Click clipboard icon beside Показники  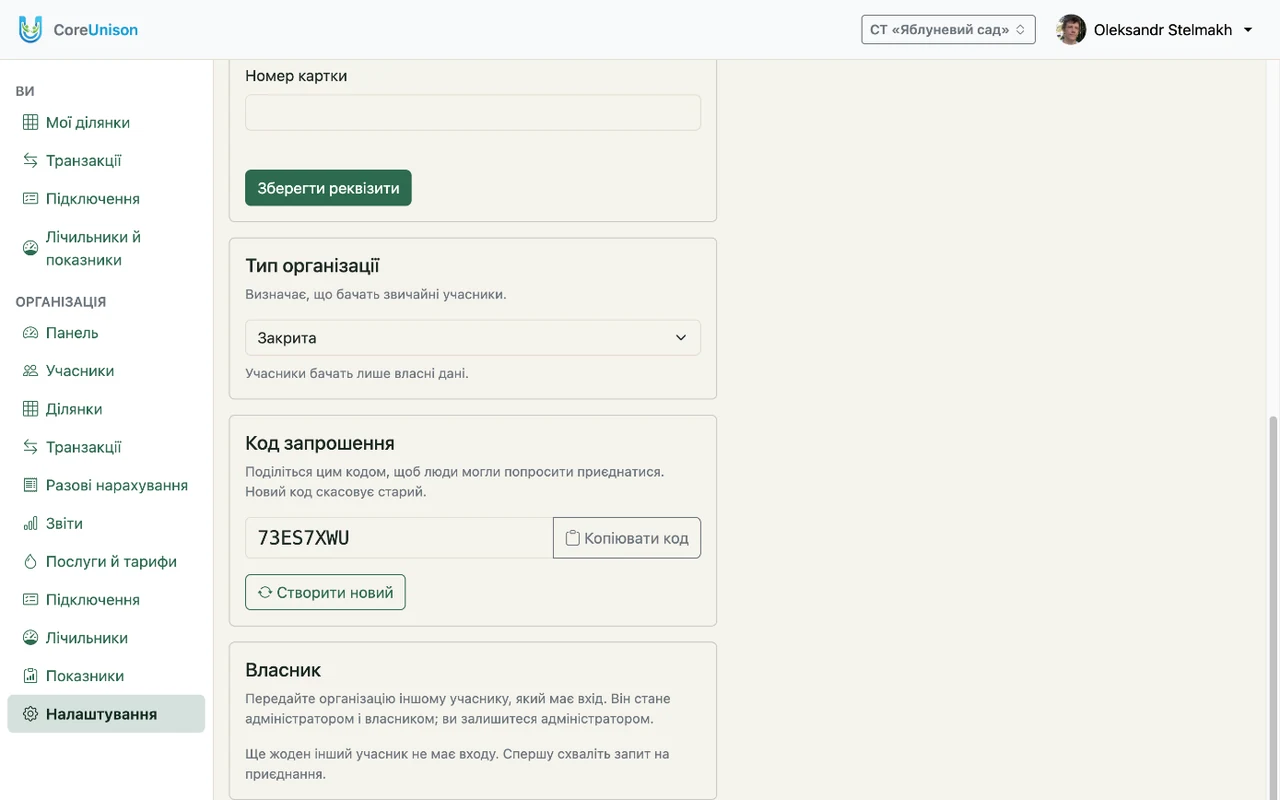pyautogui.click(x=31, y=676)
